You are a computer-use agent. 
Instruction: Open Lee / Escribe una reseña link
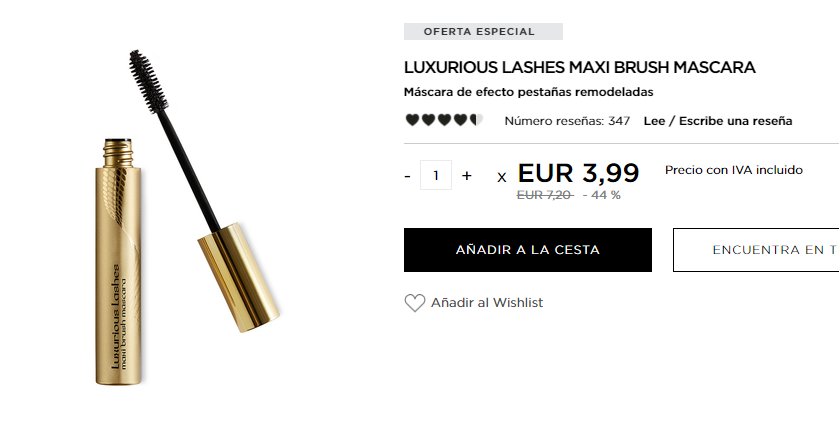coord(718,121)
